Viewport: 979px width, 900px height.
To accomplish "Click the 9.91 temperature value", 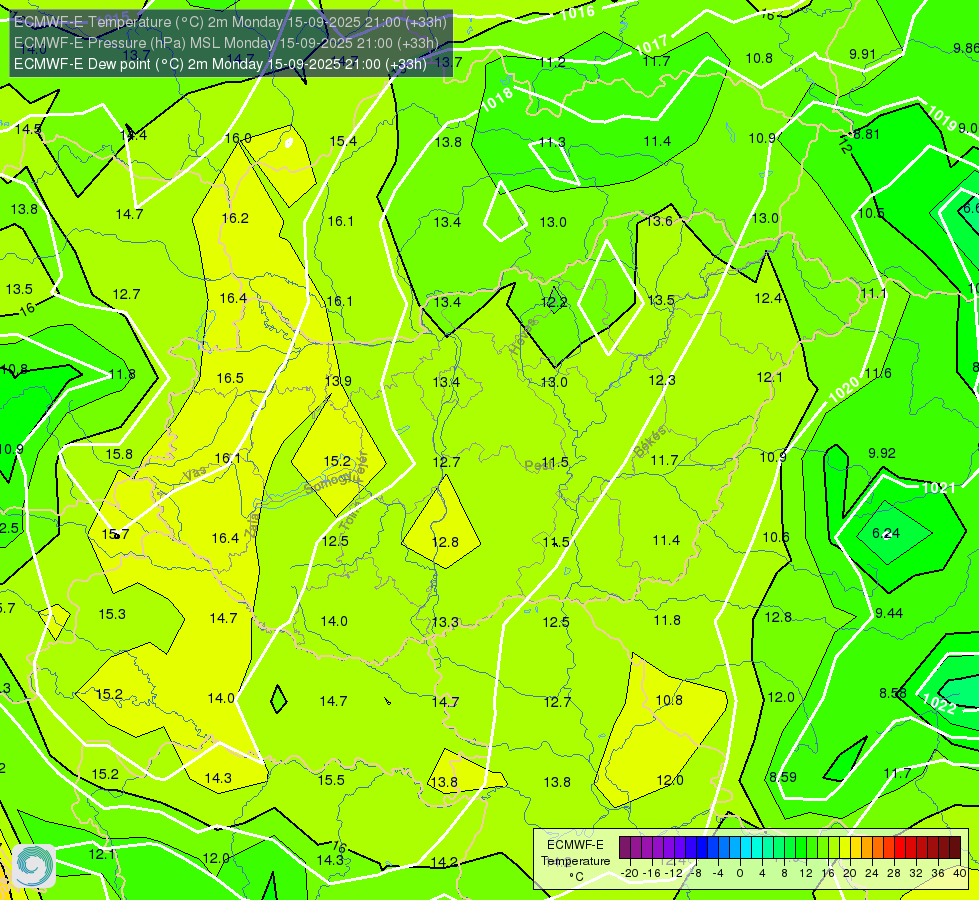I will click(862, 54).
